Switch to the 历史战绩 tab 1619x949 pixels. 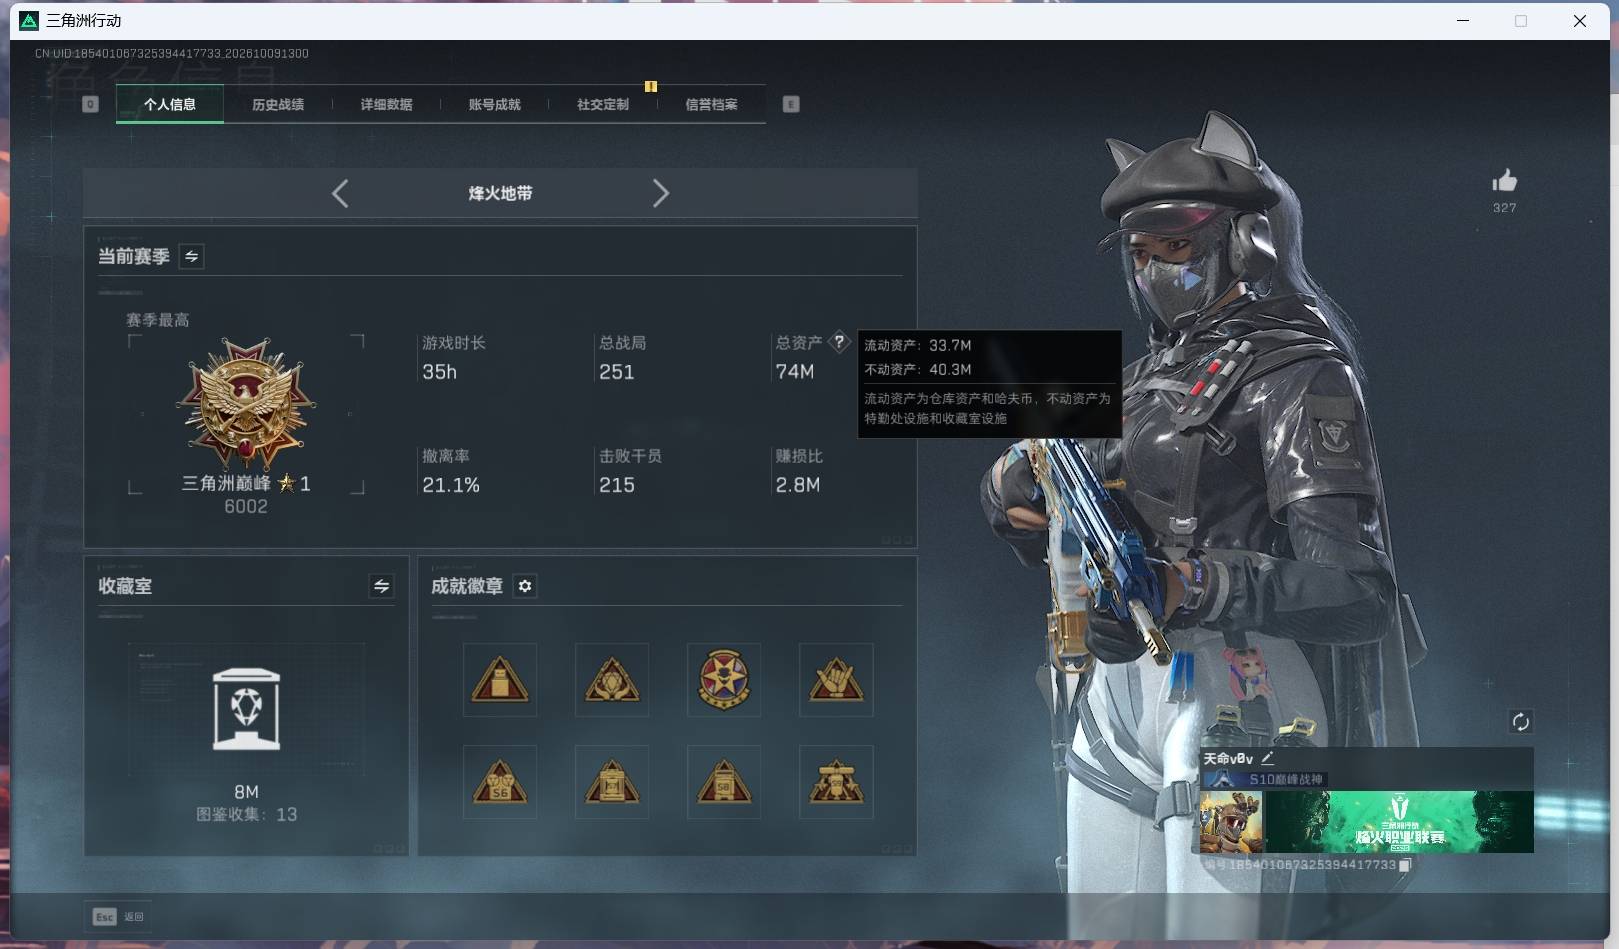click(x=278, y=104)
